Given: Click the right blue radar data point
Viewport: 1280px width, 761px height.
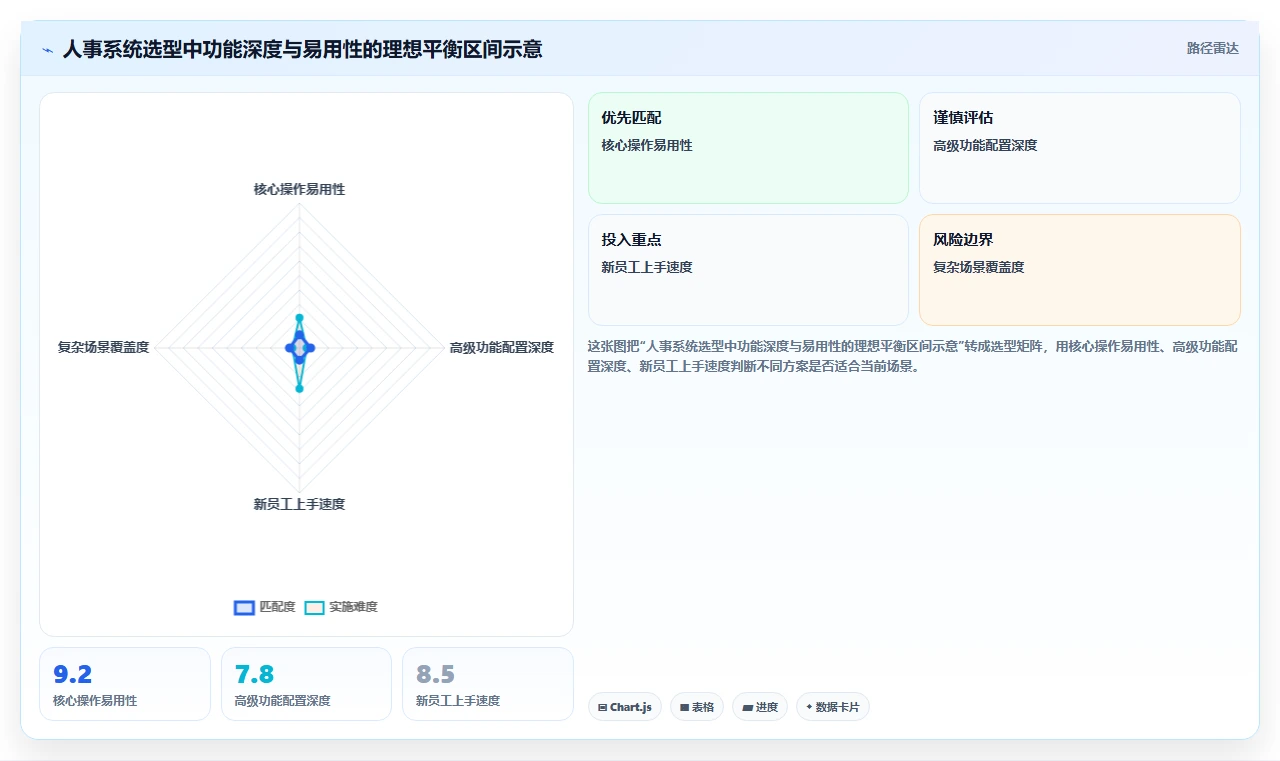Looking at the screenshot, I should 310,347.
